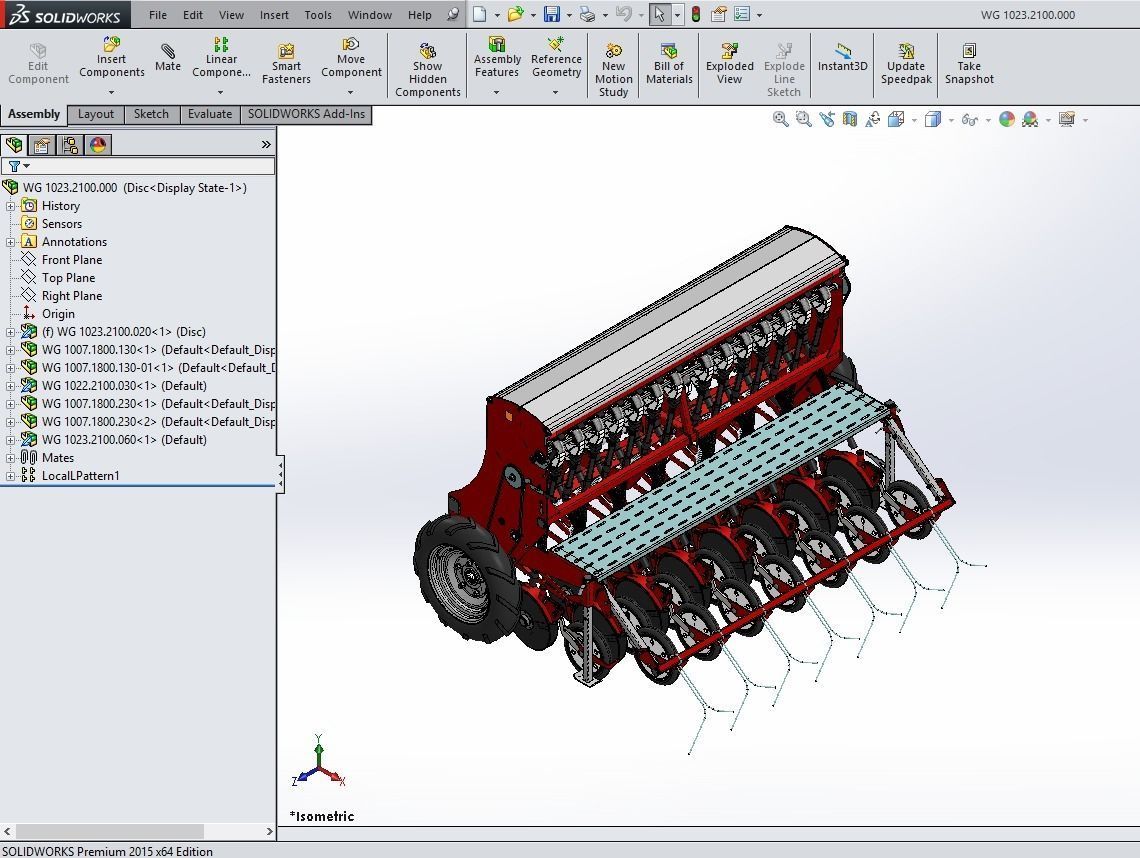The image size is (1140, 858).
Task: Click Zoom to Fit in view toolbar
Action: (780, 119)
